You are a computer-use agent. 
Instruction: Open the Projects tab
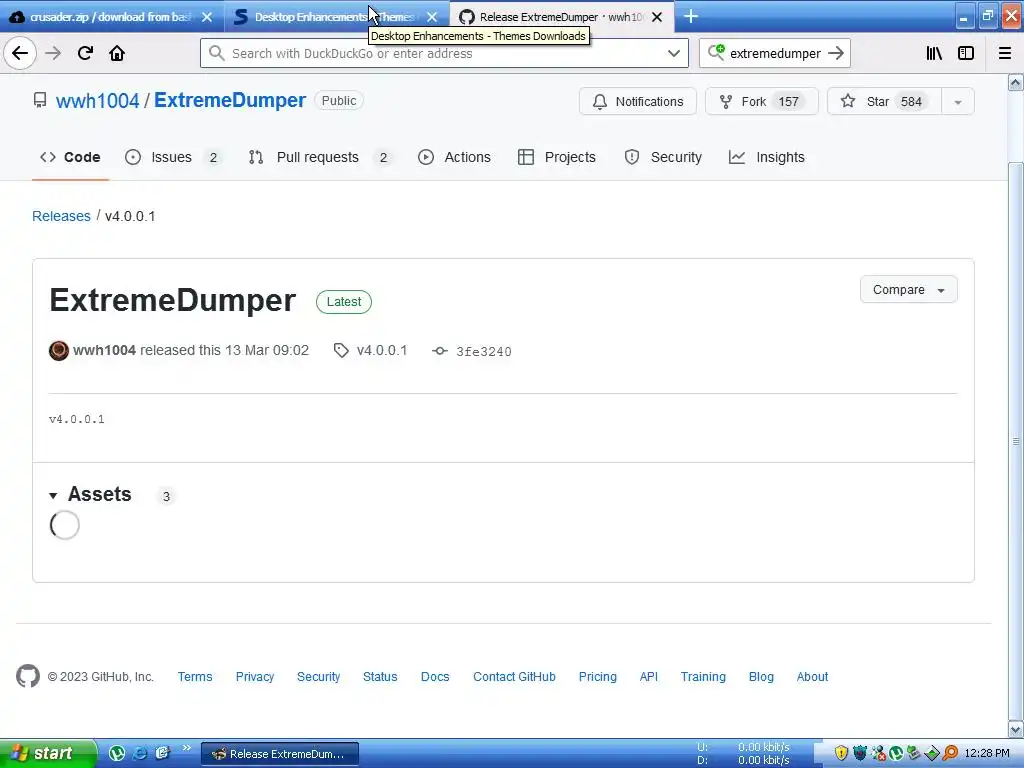pos(556,157)
